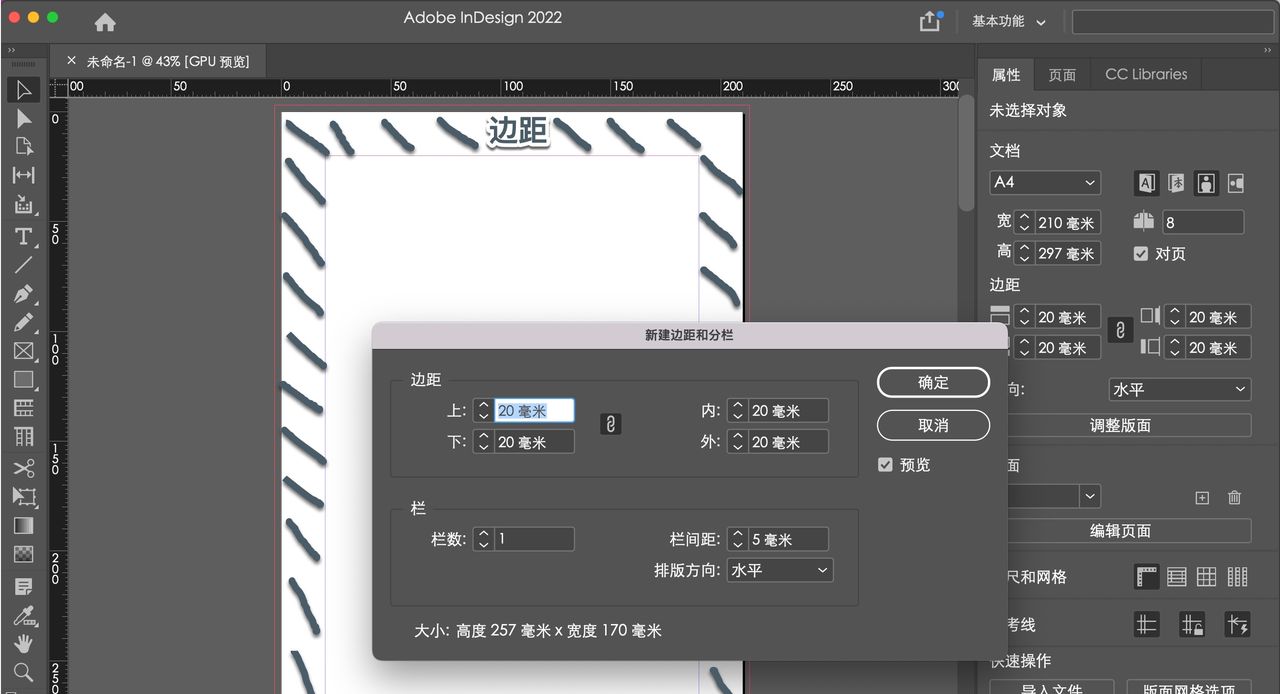Open the A4 page size dropdown
Image resolution: width=1280 pixels, height=694 pixels.
tap(1044, 182)
